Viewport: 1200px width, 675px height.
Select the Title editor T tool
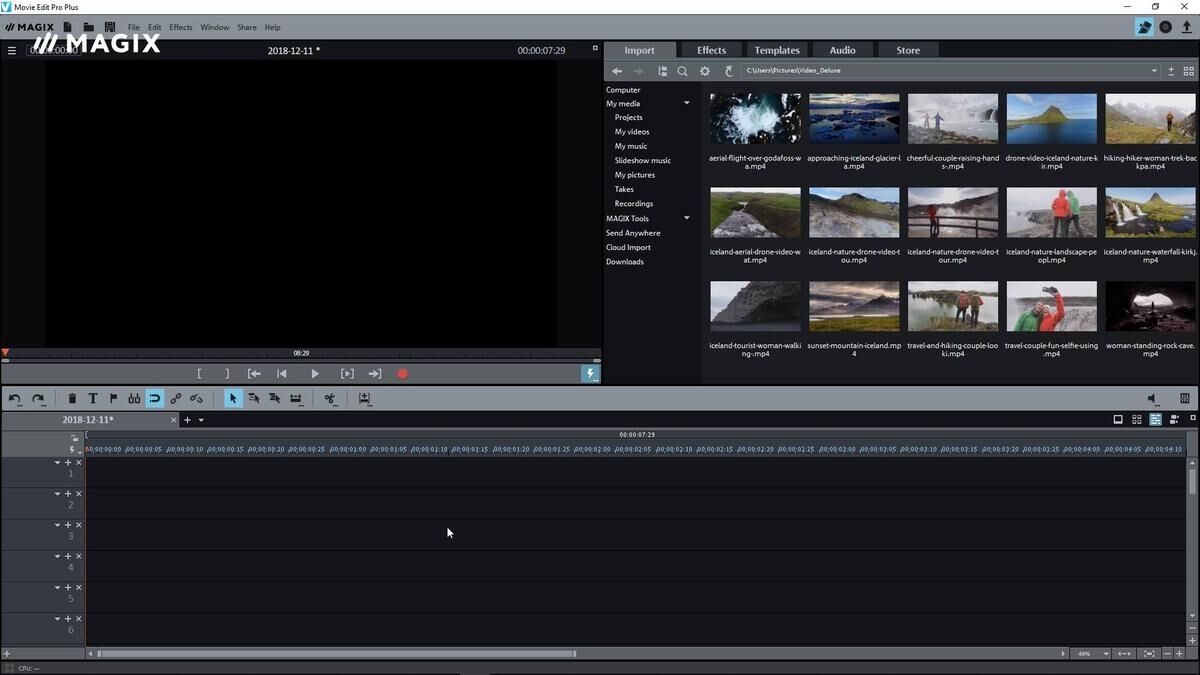click(93, 399)
